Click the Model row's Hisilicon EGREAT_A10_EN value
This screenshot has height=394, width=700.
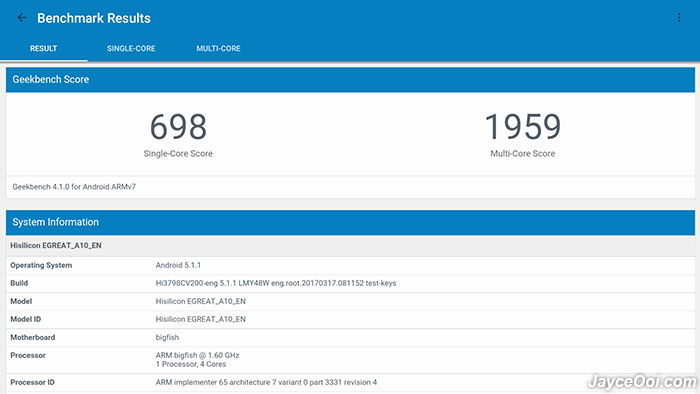coord(200,301)
